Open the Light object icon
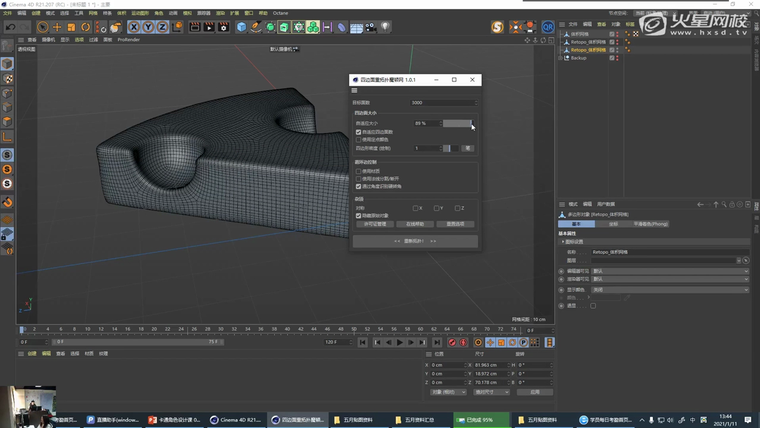This screenshot has height=428, width=760. (x=387, y=27)
